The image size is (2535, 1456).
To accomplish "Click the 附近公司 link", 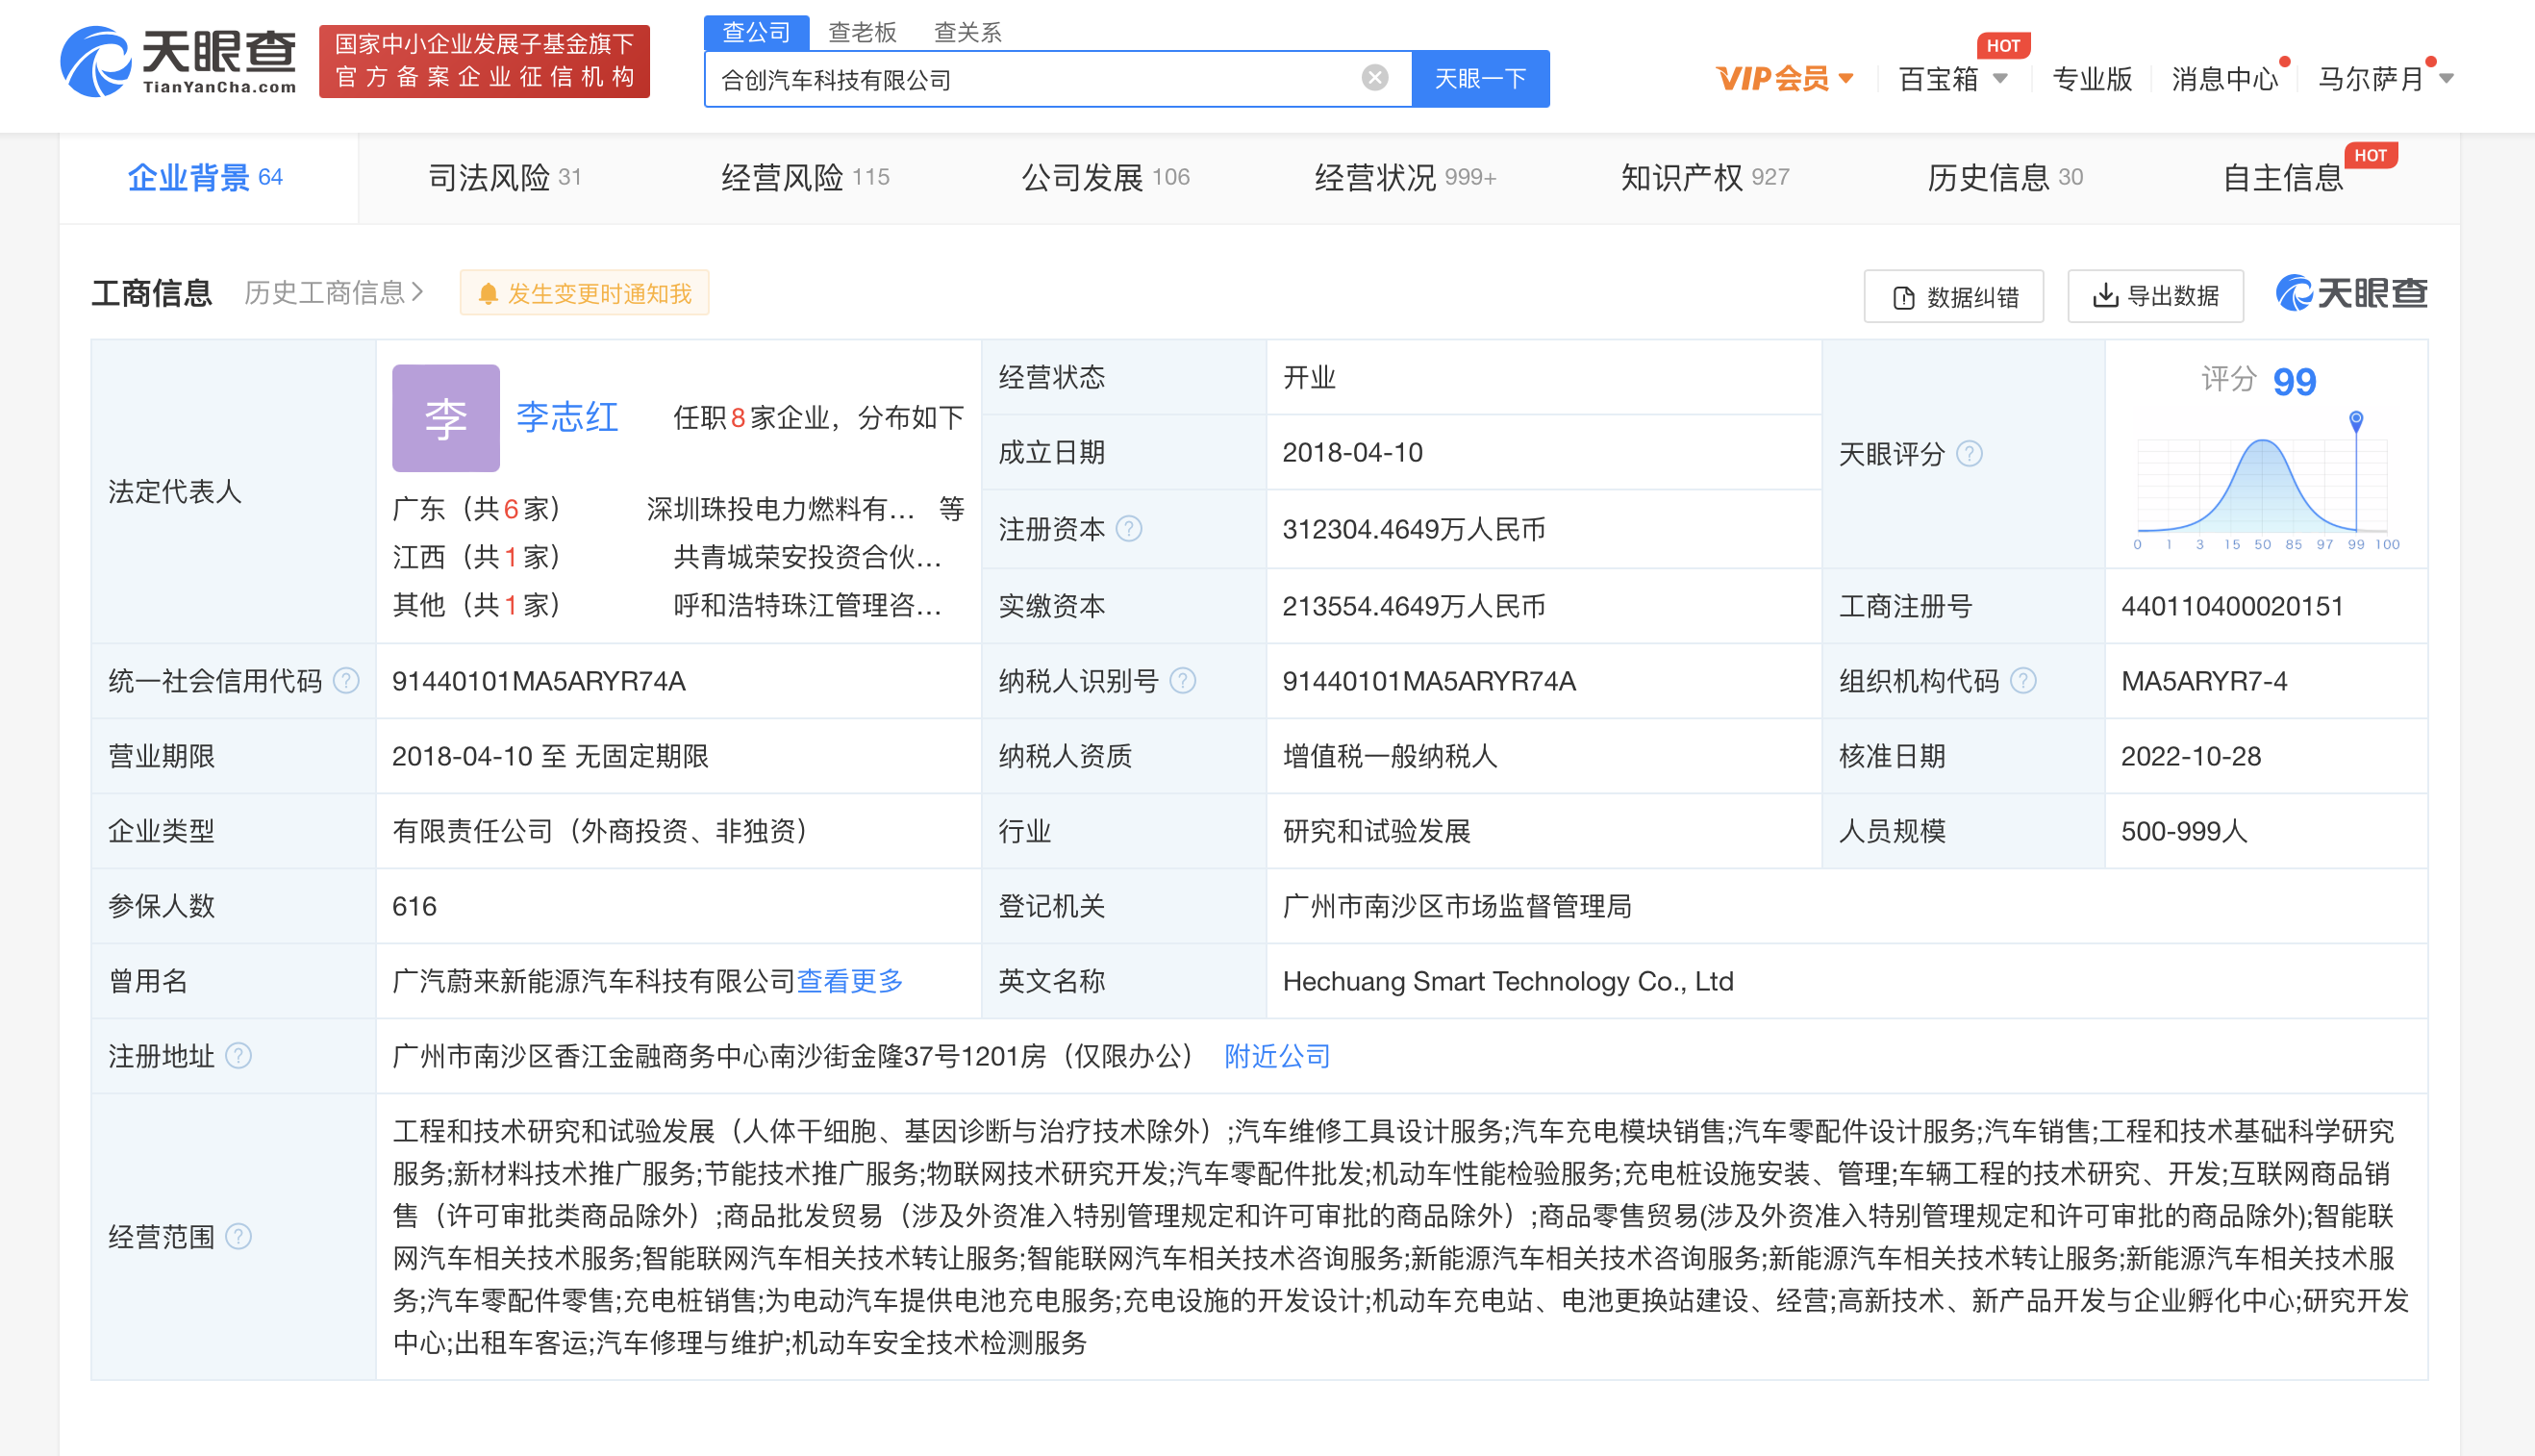I will tap(1277, 1056).
